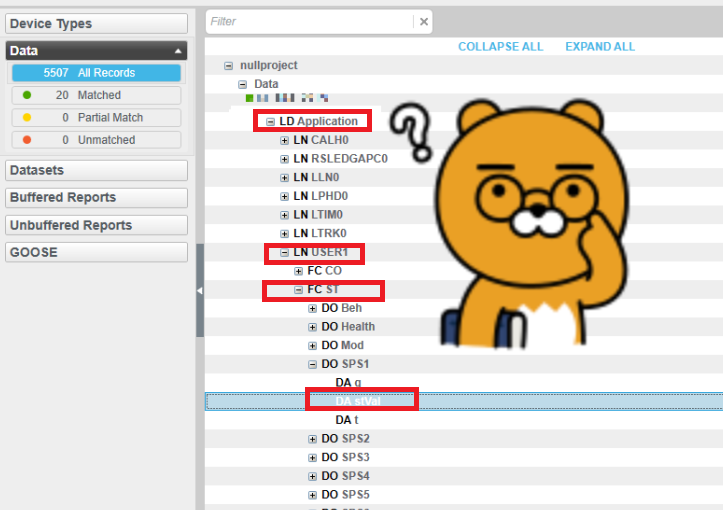Select the 5507 All Records filter
The width and height of the screenshot is (723, 510).
click(x=96, y=73)
